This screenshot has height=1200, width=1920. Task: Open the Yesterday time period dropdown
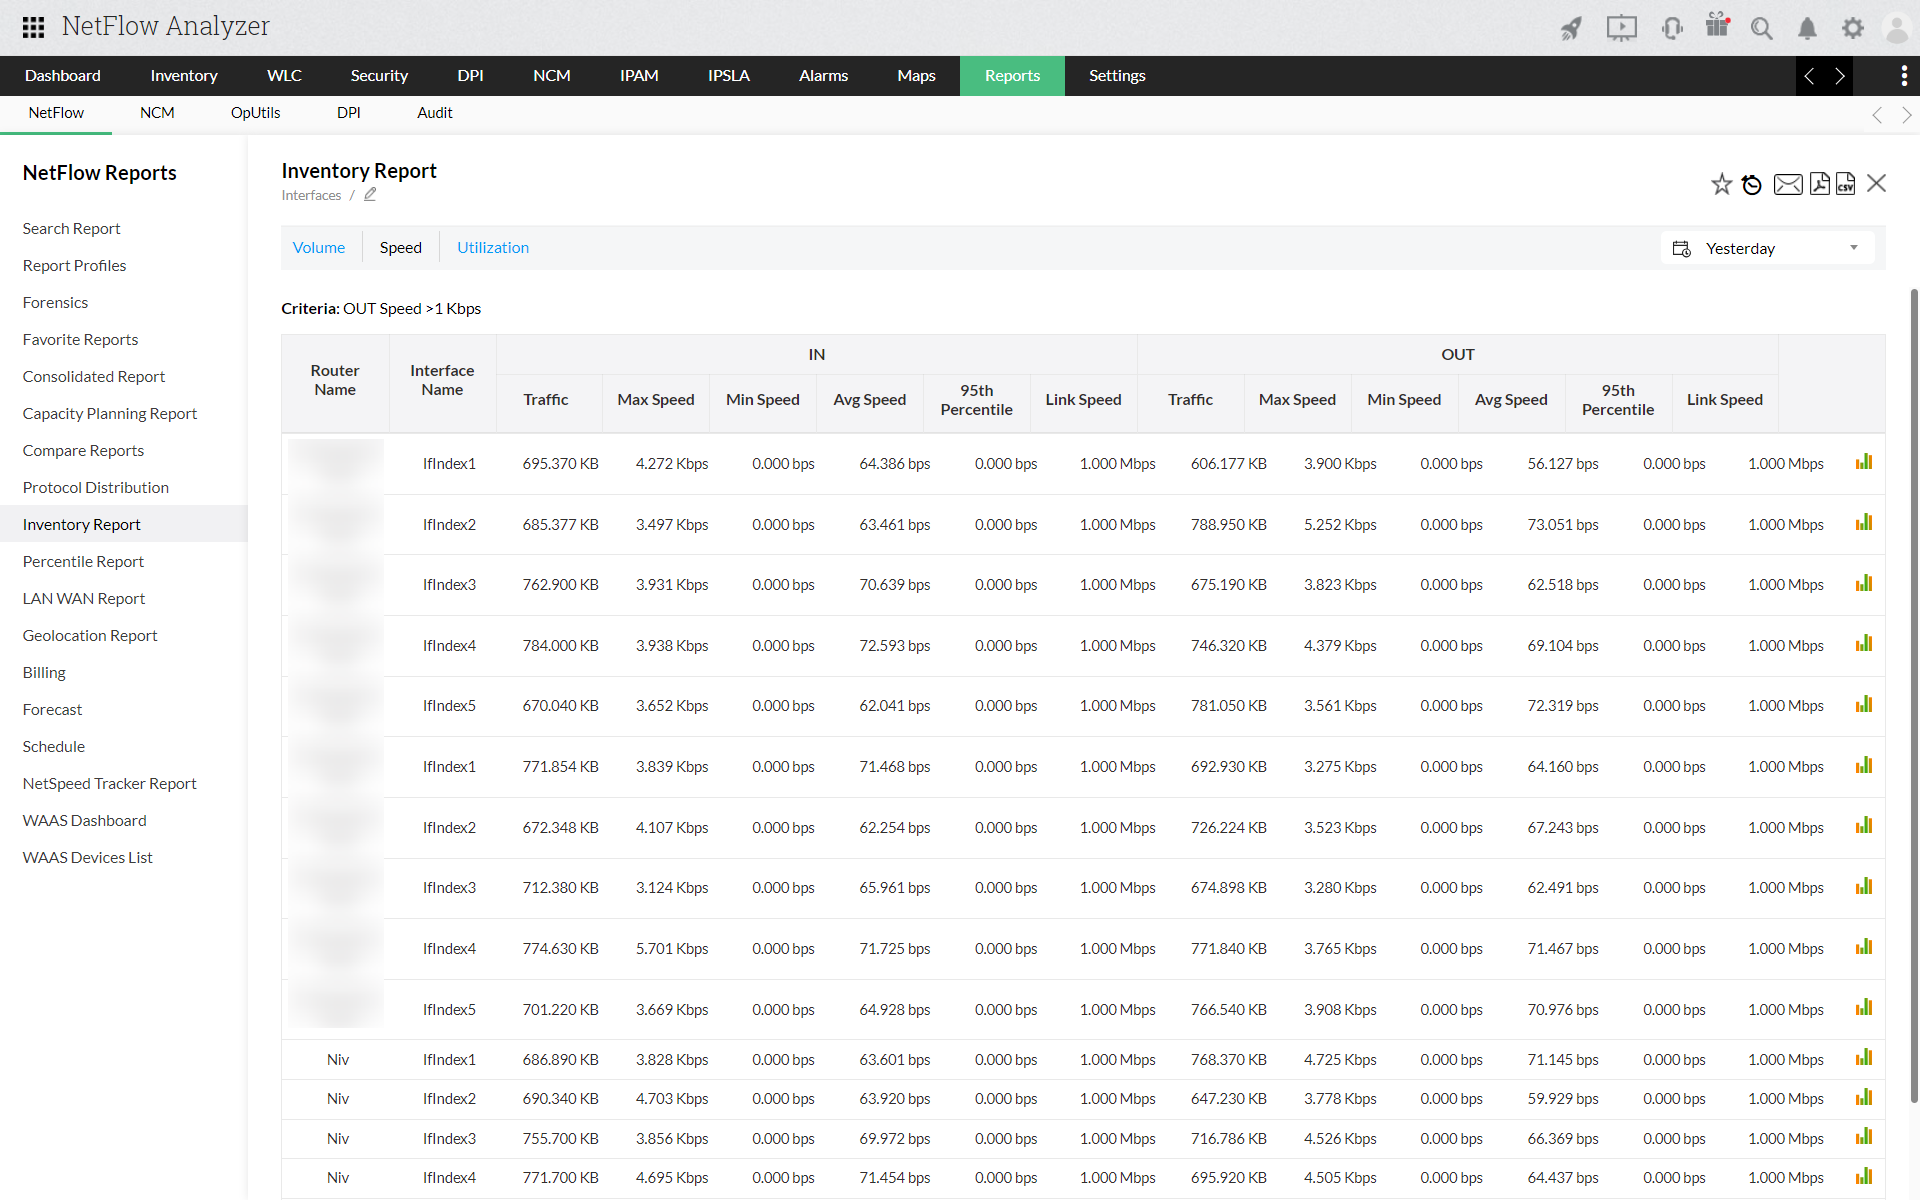pyautogui.click(x=1768, y=248)
